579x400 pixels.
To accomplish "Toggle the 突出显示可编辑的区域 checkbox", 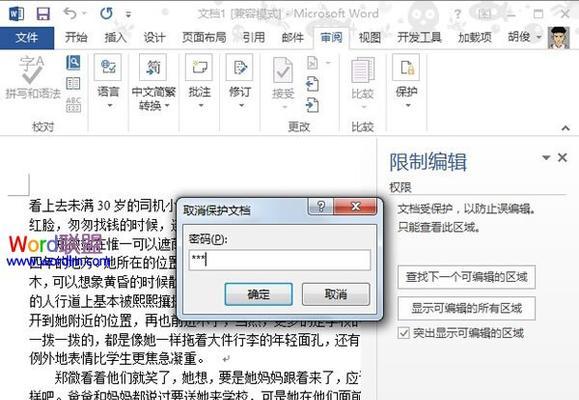I will [404, 333].
